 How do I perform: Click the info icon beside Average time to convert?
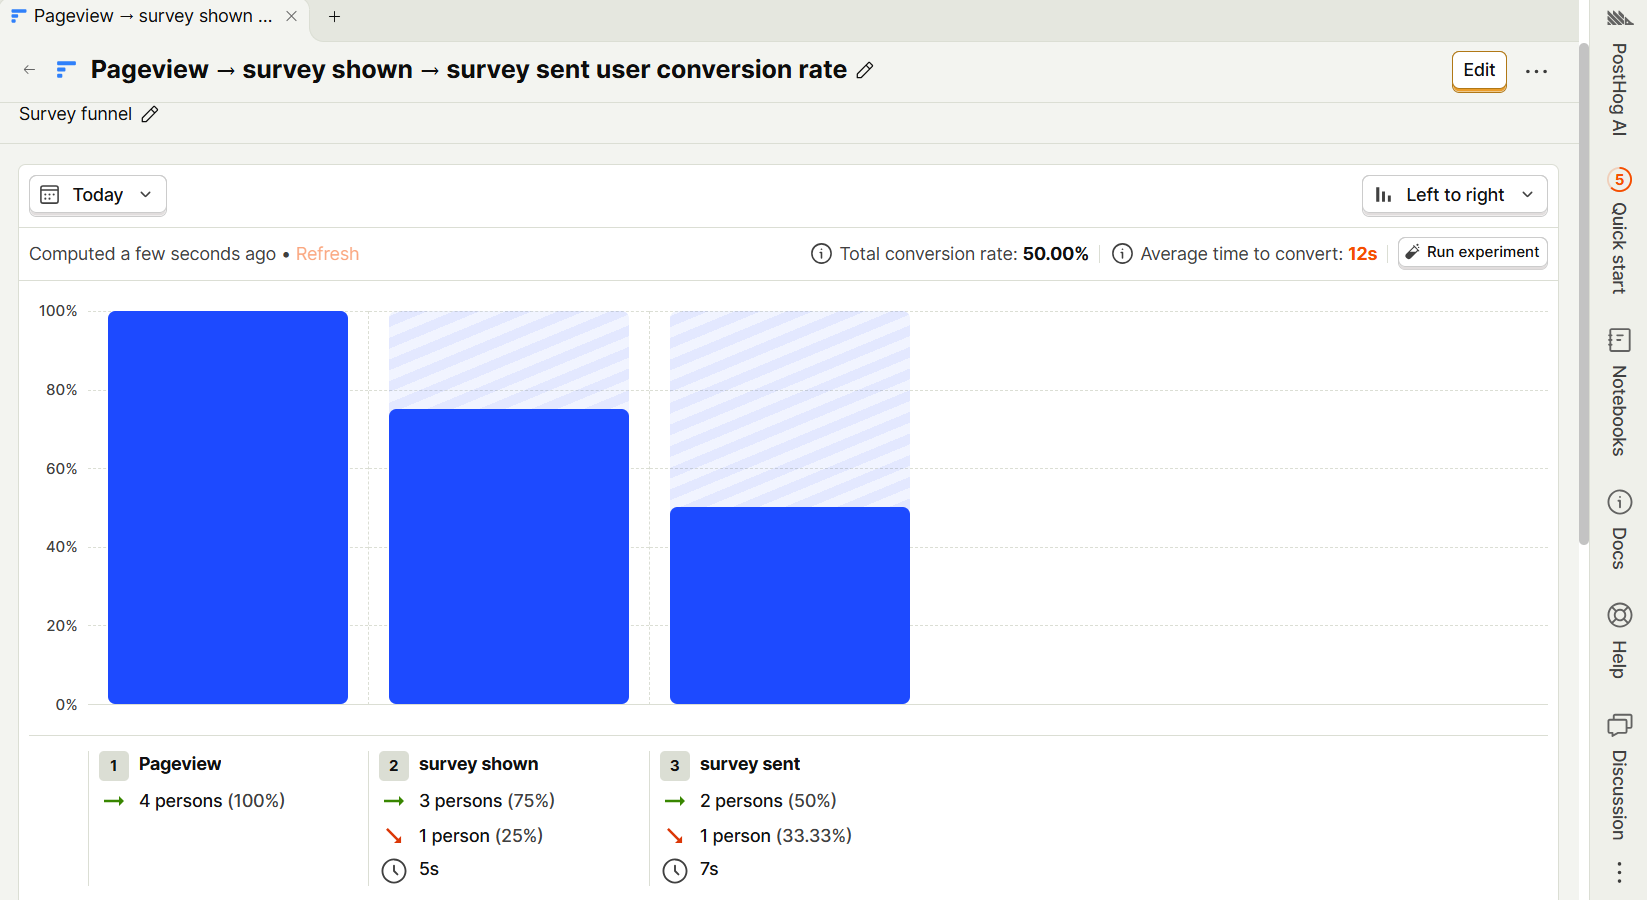coord(1122,253)
